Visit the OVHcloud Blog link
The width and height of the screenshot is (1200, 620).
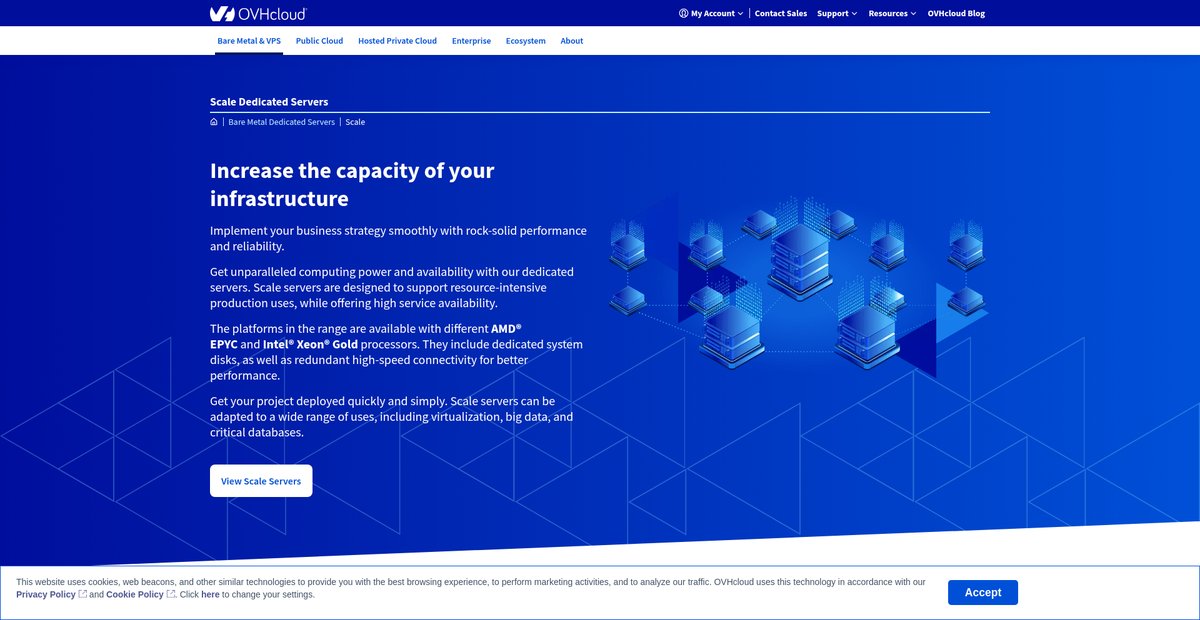[x=956, y=14]
